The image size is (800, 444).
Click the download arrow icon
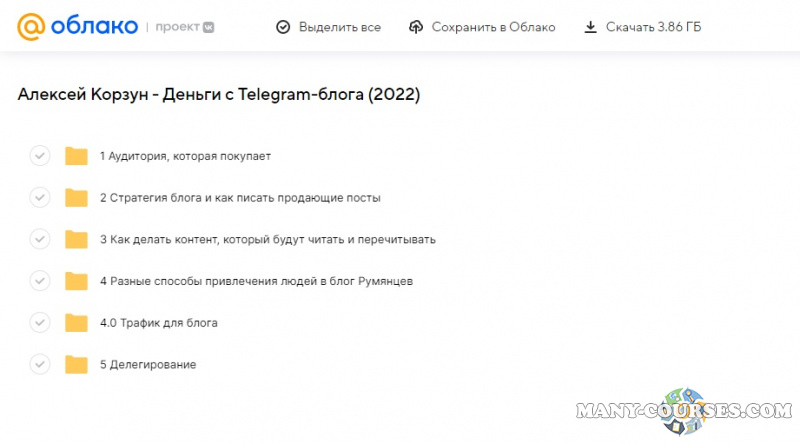tap(591, 27)
